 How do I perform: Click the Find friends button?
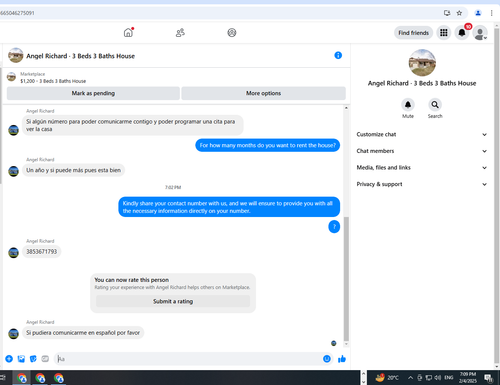click(x=413, y=33)
